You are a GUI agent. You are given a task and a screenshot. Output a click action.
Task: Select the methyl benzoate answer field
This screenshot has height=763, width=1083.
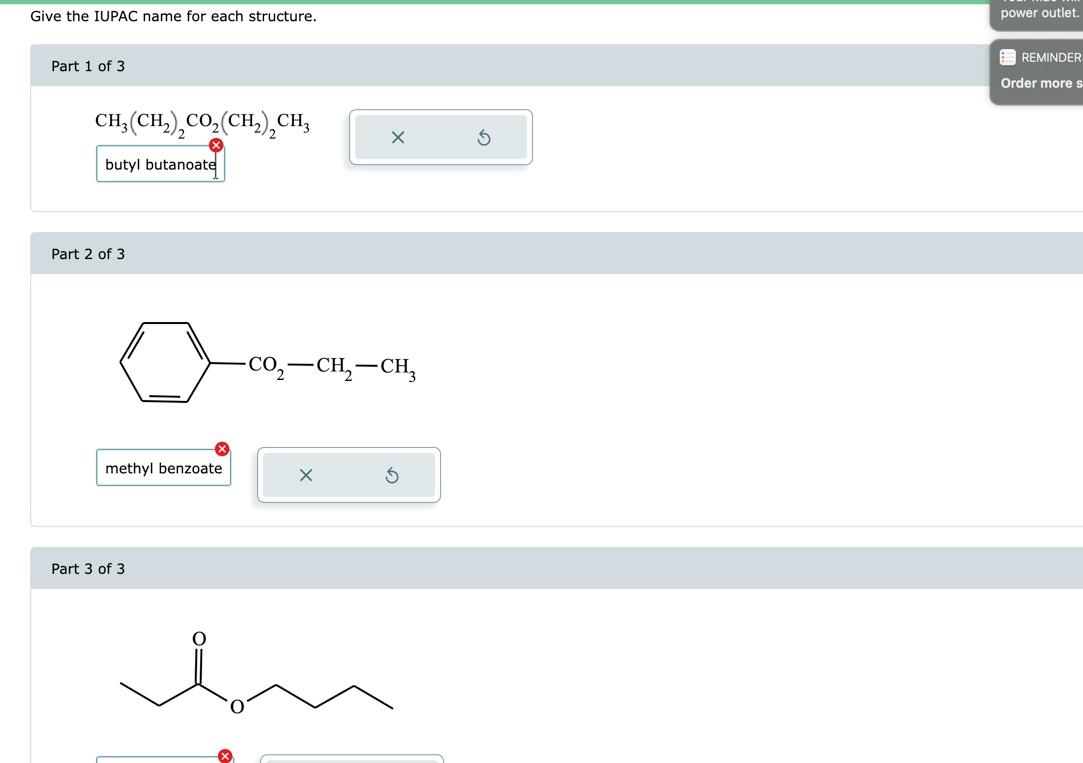pos(163,468)
